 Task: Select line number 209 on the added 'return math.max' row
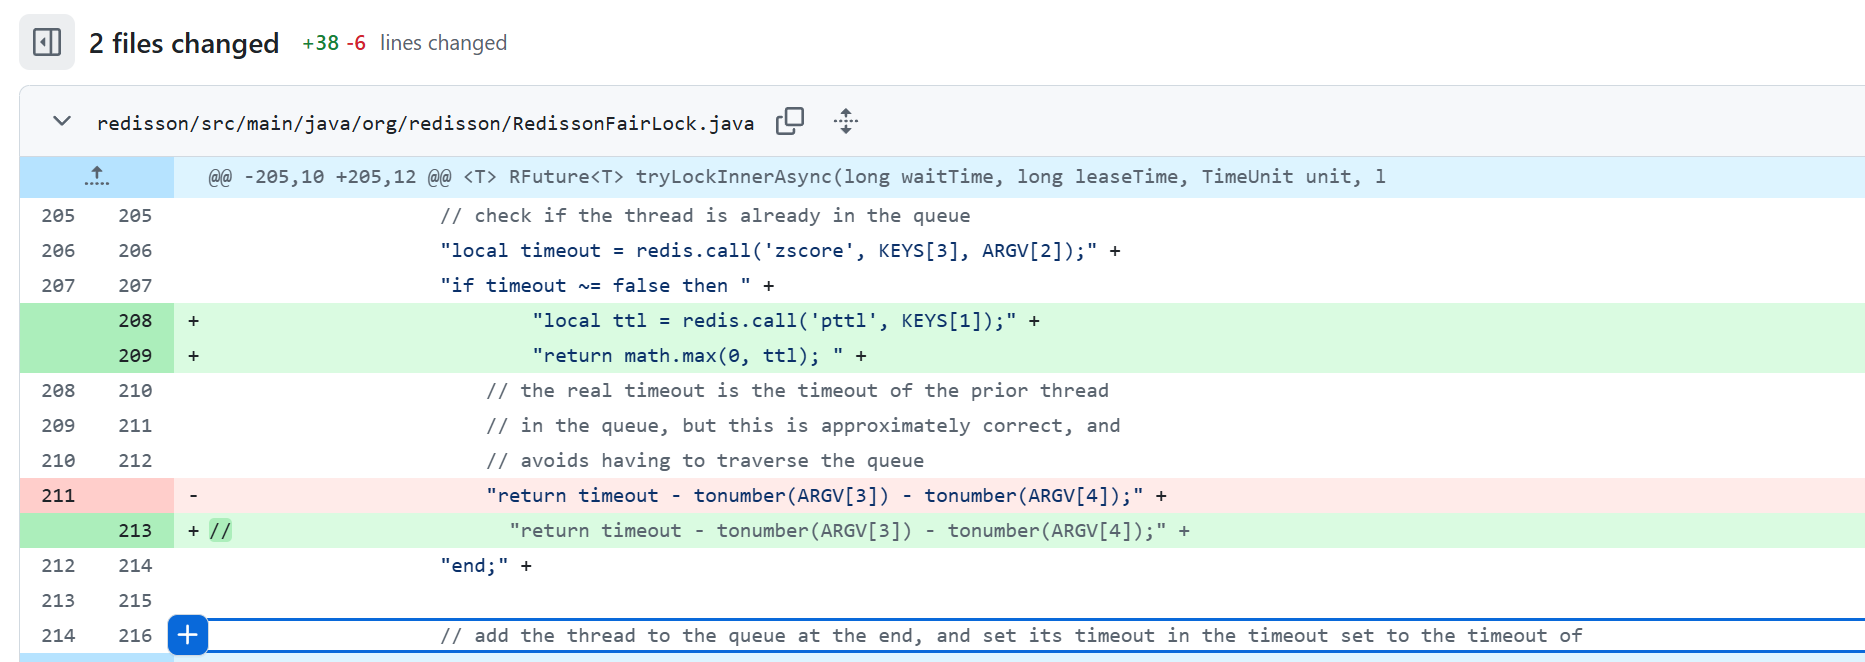pyautogui.click(x=135, y=355)
